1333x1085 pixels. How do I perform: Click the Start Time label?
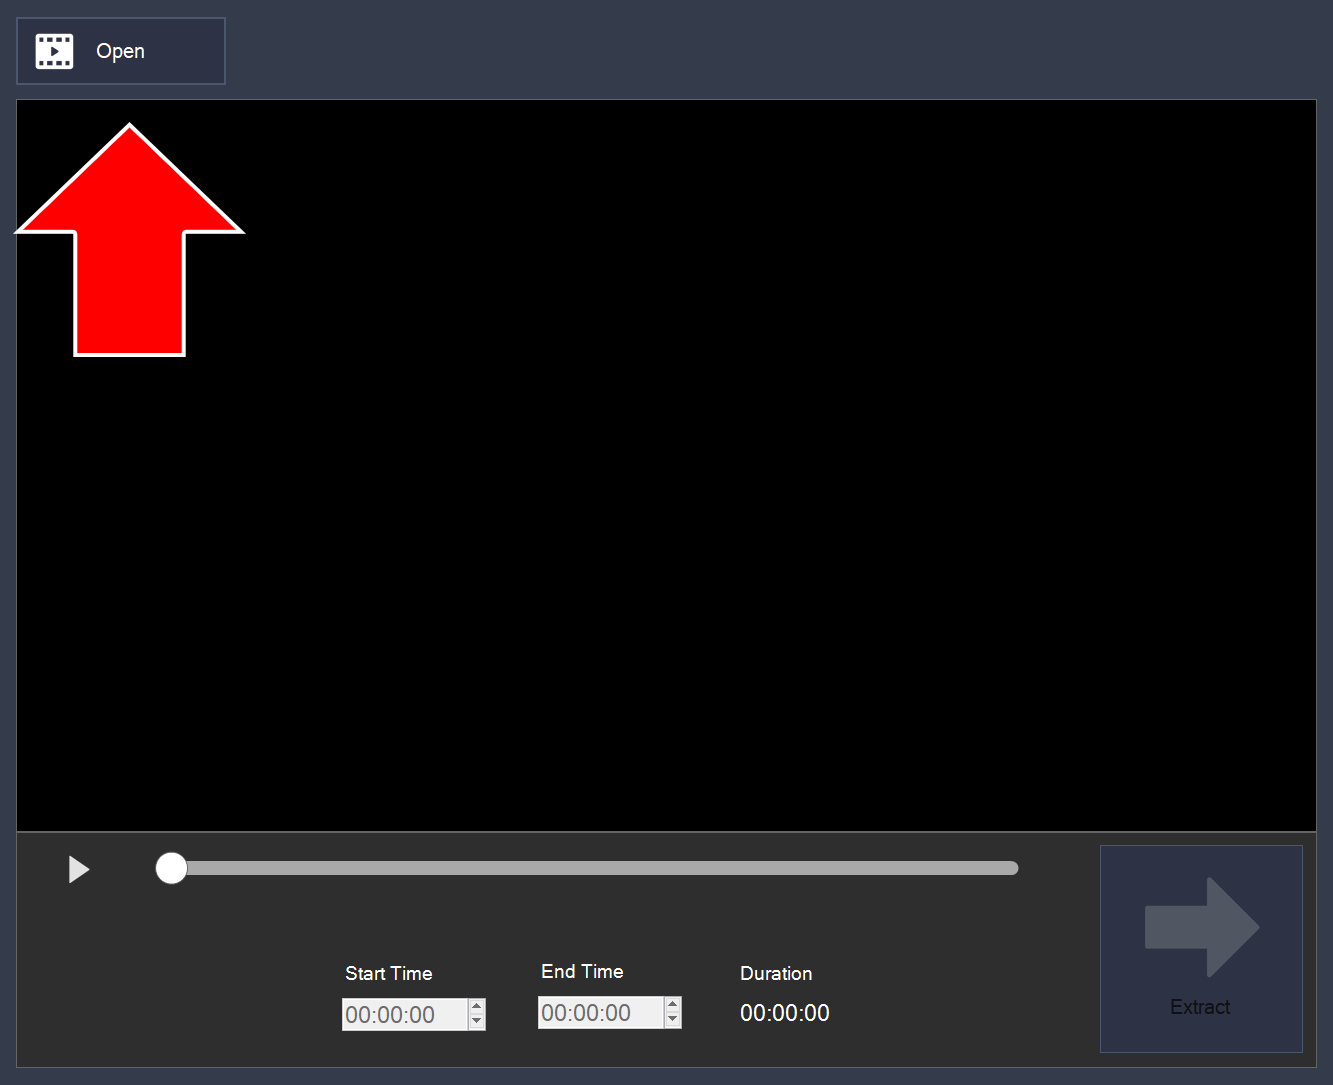coord(389,973)
